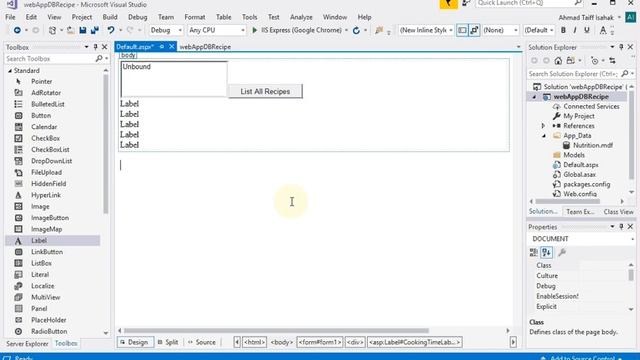The width and height of the screenshot is (640, 360).
Task: Click the browser refresh toolbar icon
Action: coord(356,30)
